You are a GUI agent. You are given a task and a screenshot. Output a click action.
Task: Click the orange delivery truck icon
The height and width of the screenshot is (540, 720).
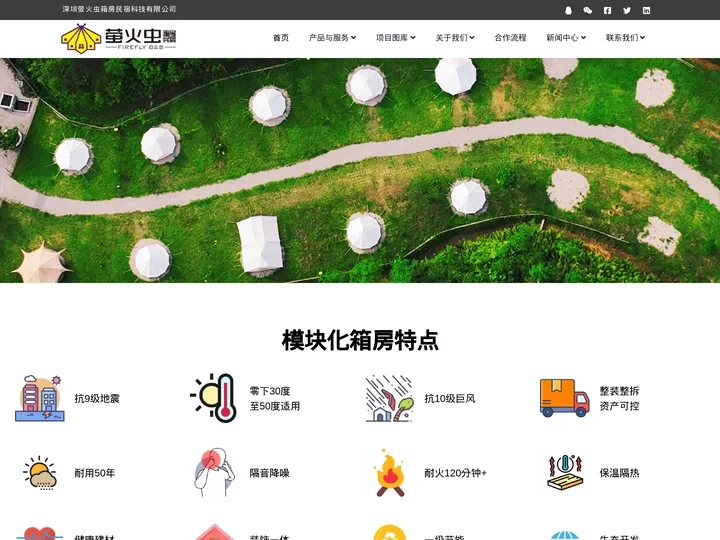coord(565,398)
